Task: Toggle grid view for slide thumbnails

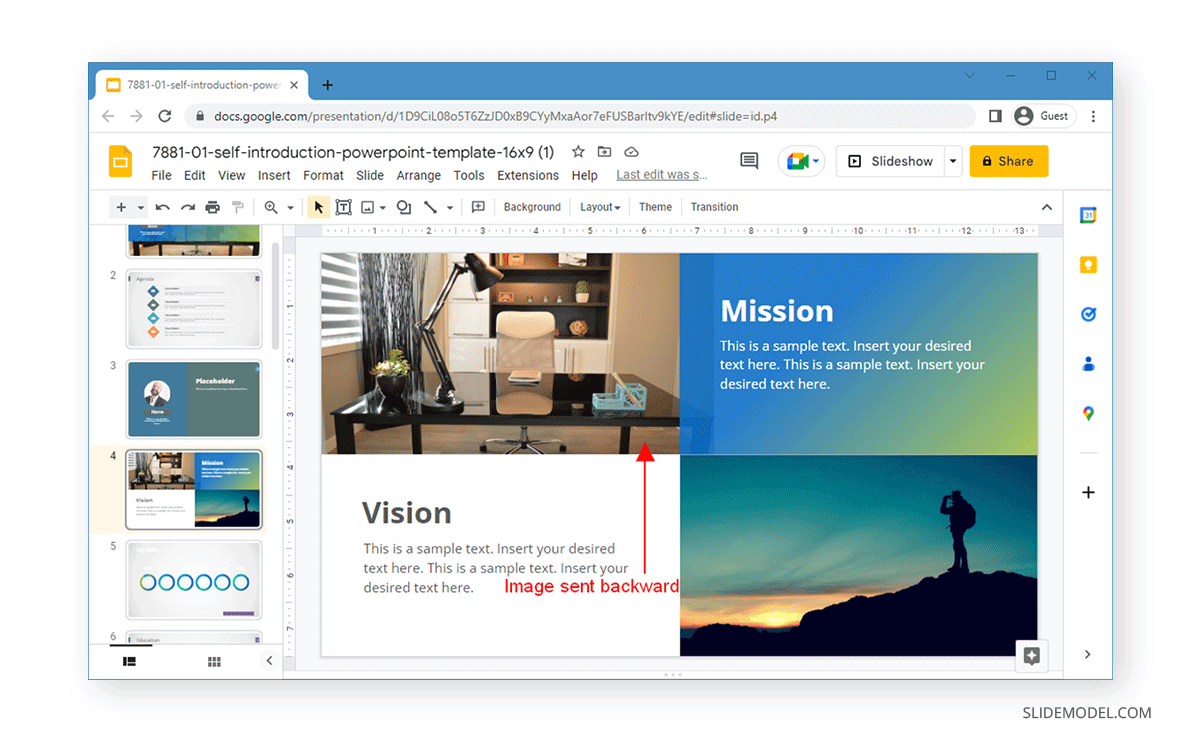Action: click(213, 661)
